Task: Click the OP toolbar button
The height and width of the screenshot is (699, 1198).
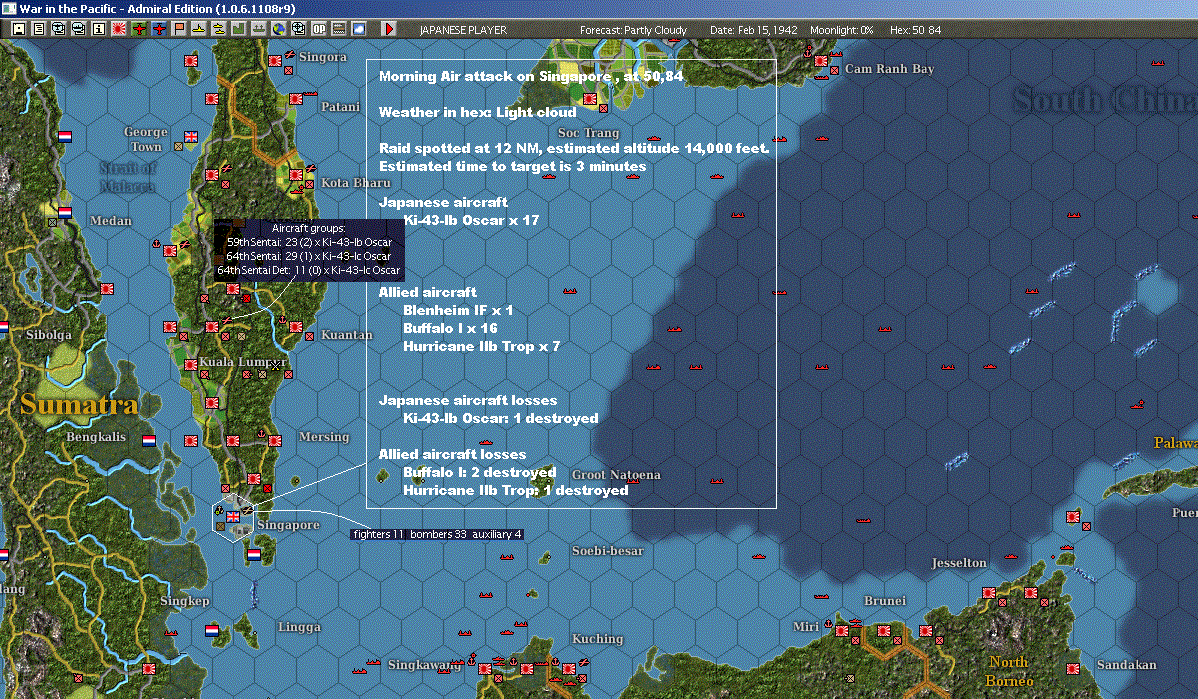Action: click(x=319, y=29)
